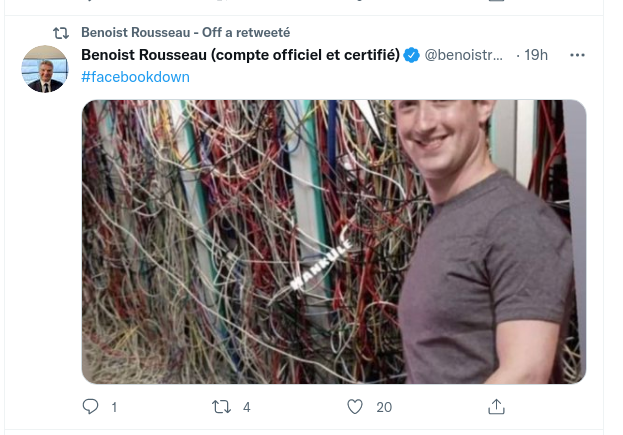Click the reply count number 1
This screenshot has height=435, width=623.
pyautogui.click(x=114, y=407)
